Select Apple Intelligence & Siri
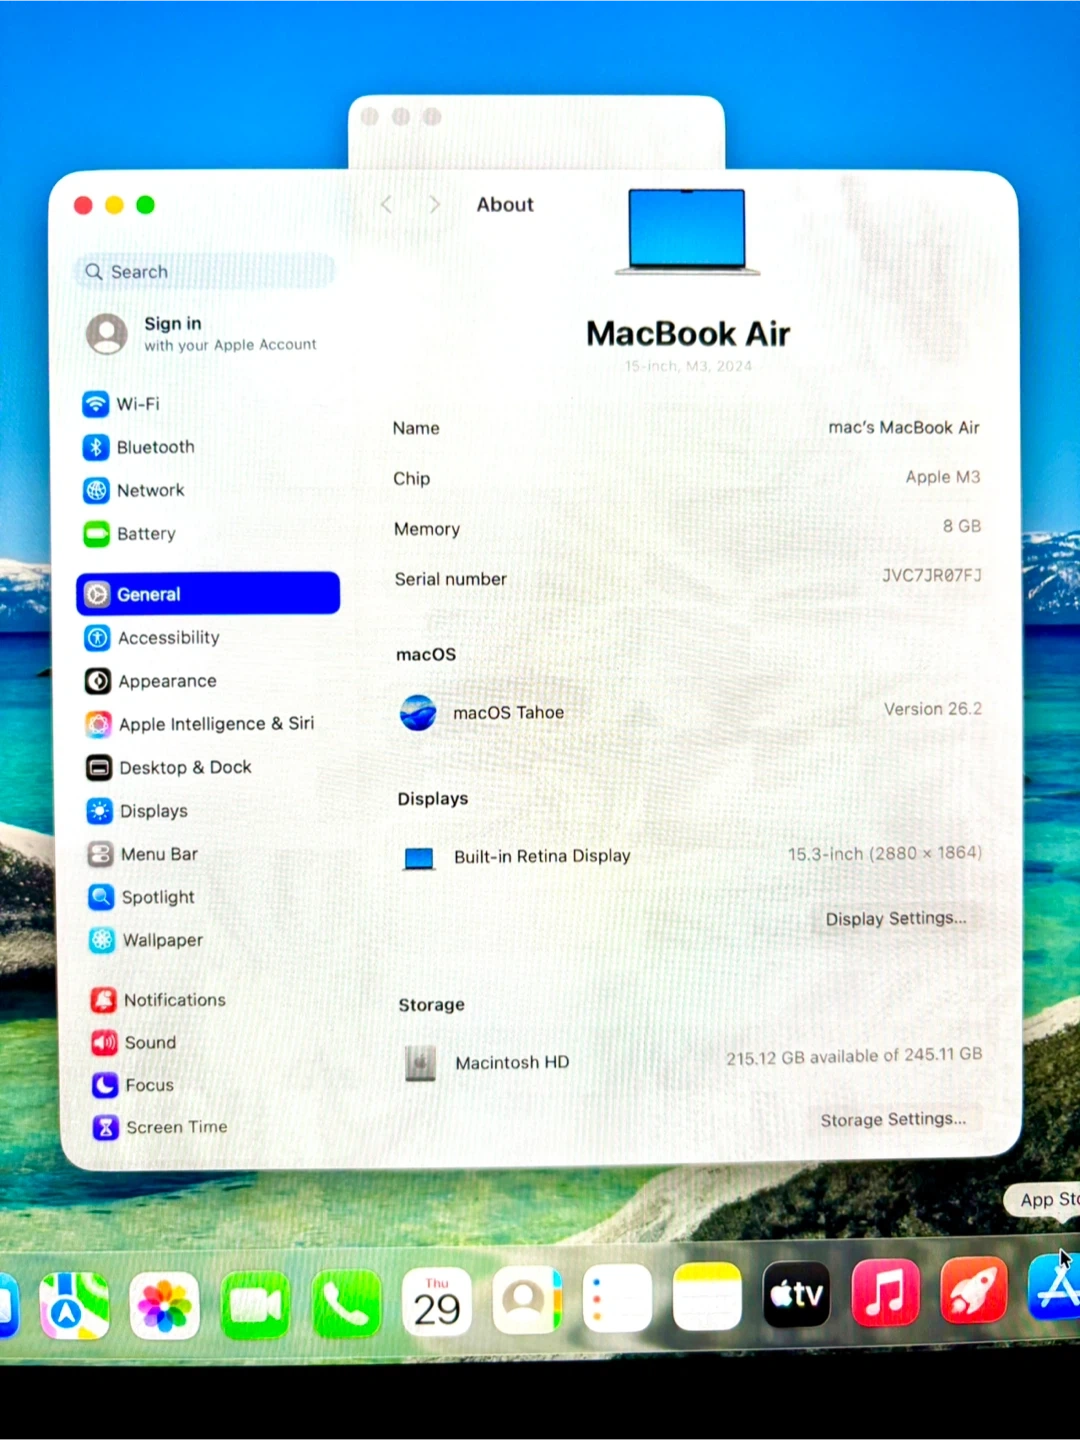Viewport: 1080px width, 1440px height. (x=215, y=724)
